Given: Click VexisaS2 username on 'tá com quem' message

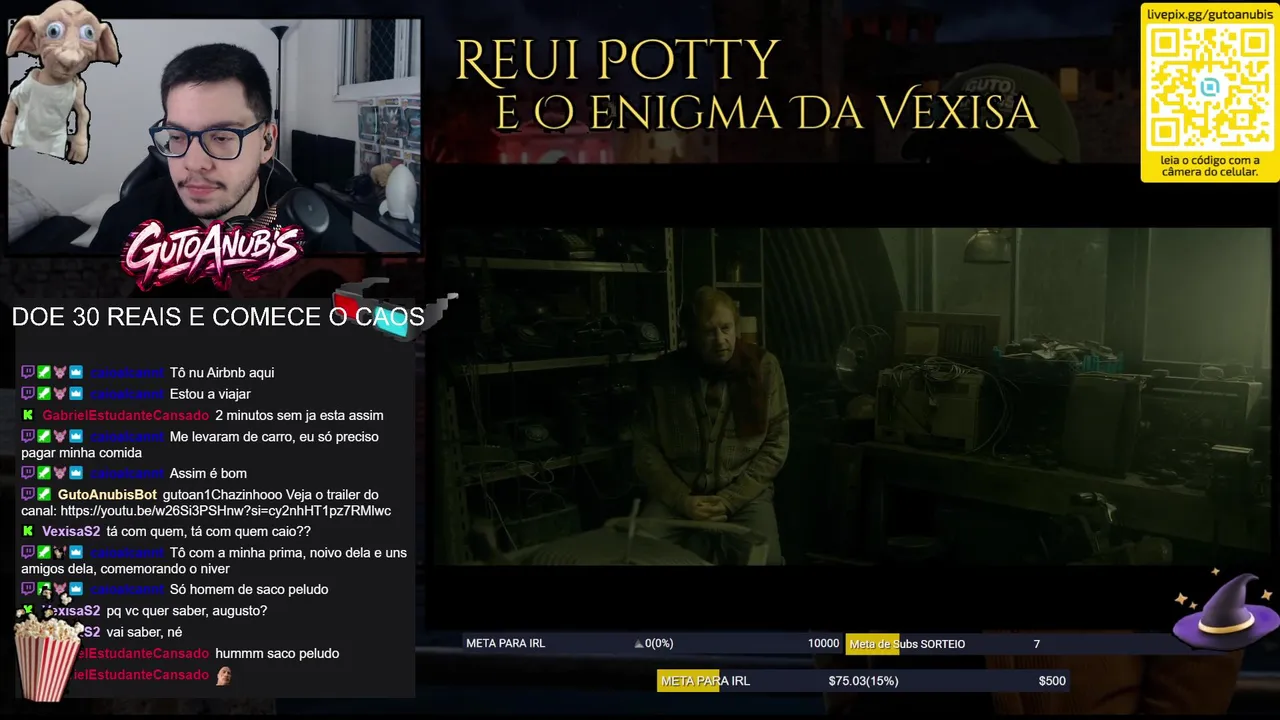Looking at the screenshot, I should click(x=71, y=531).
